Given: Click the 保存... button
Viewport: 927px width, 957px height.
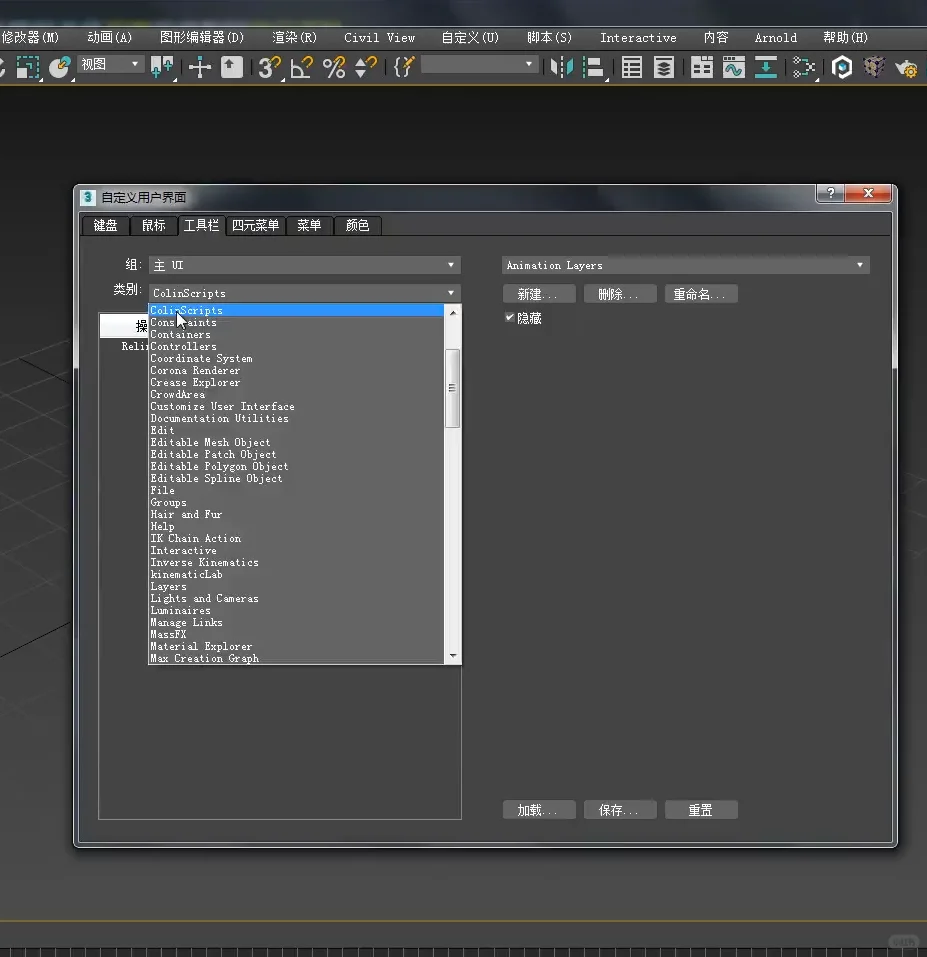Looking at the screenshot, I should coord(619,810).
